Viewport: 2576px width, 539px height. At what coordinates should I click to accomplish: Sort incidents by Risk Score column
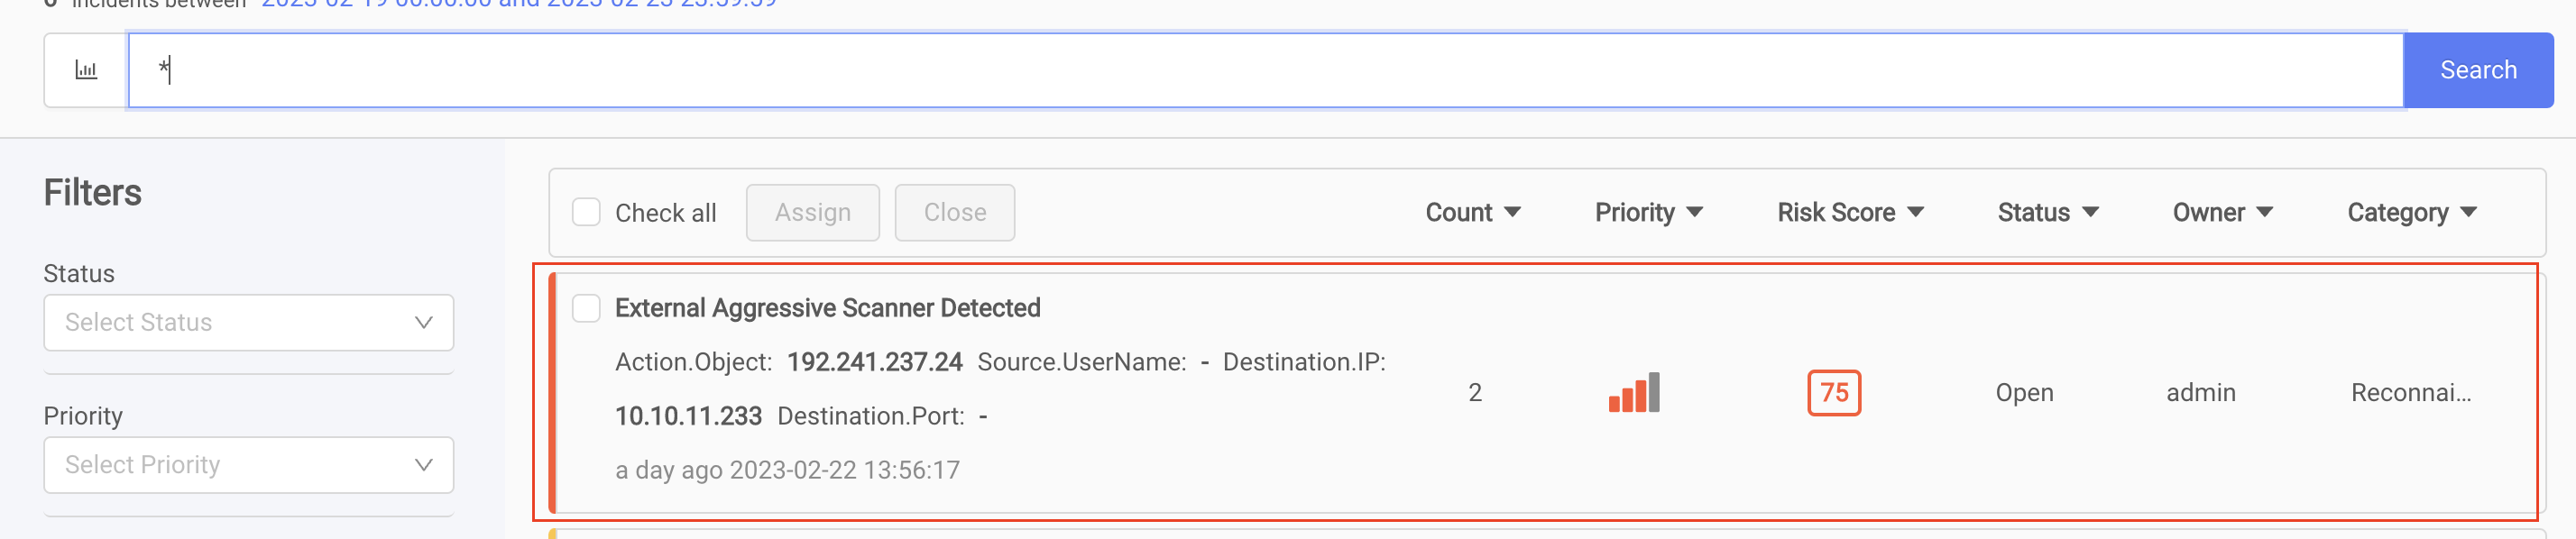[x=1850, y=213]
